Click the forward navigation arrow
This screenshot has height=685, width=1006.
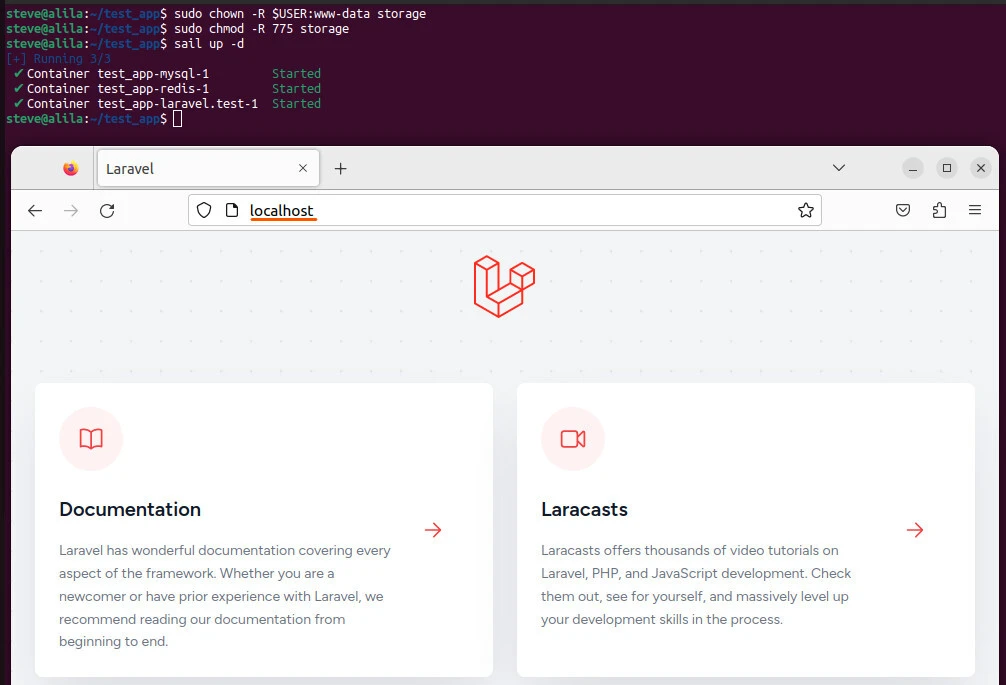71,210
